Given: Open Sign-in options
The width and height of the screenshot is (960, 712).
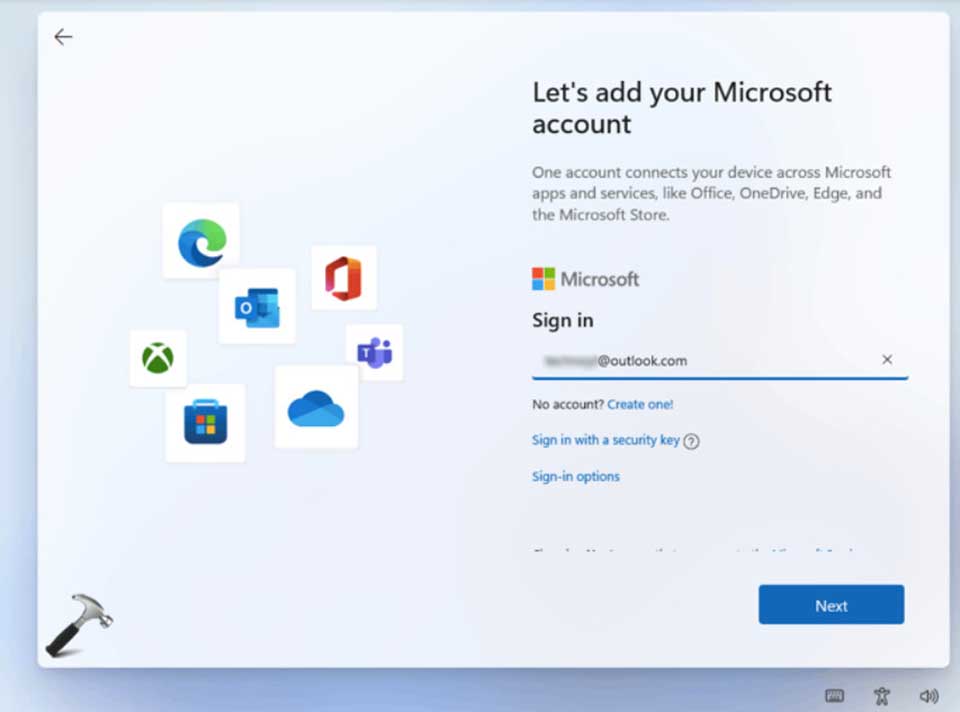Looking at the screenshot, I should click(575, 476).
